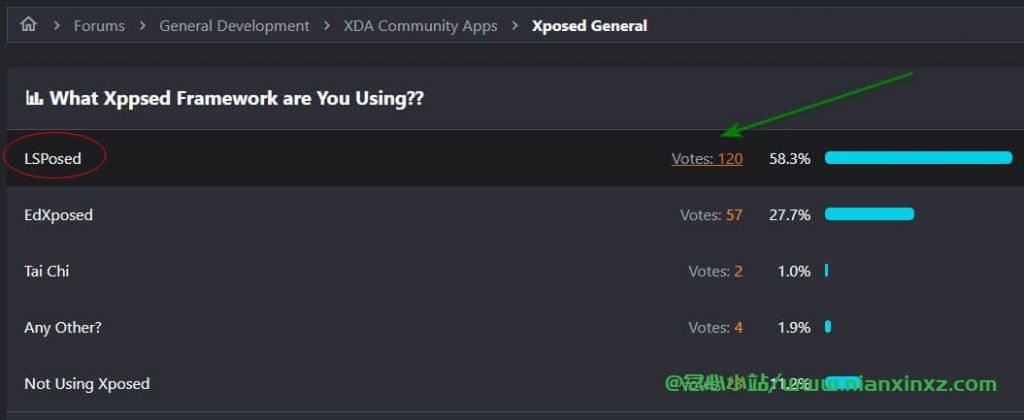Click the poll bar-chart icon beside title

[x=34, y=99]
